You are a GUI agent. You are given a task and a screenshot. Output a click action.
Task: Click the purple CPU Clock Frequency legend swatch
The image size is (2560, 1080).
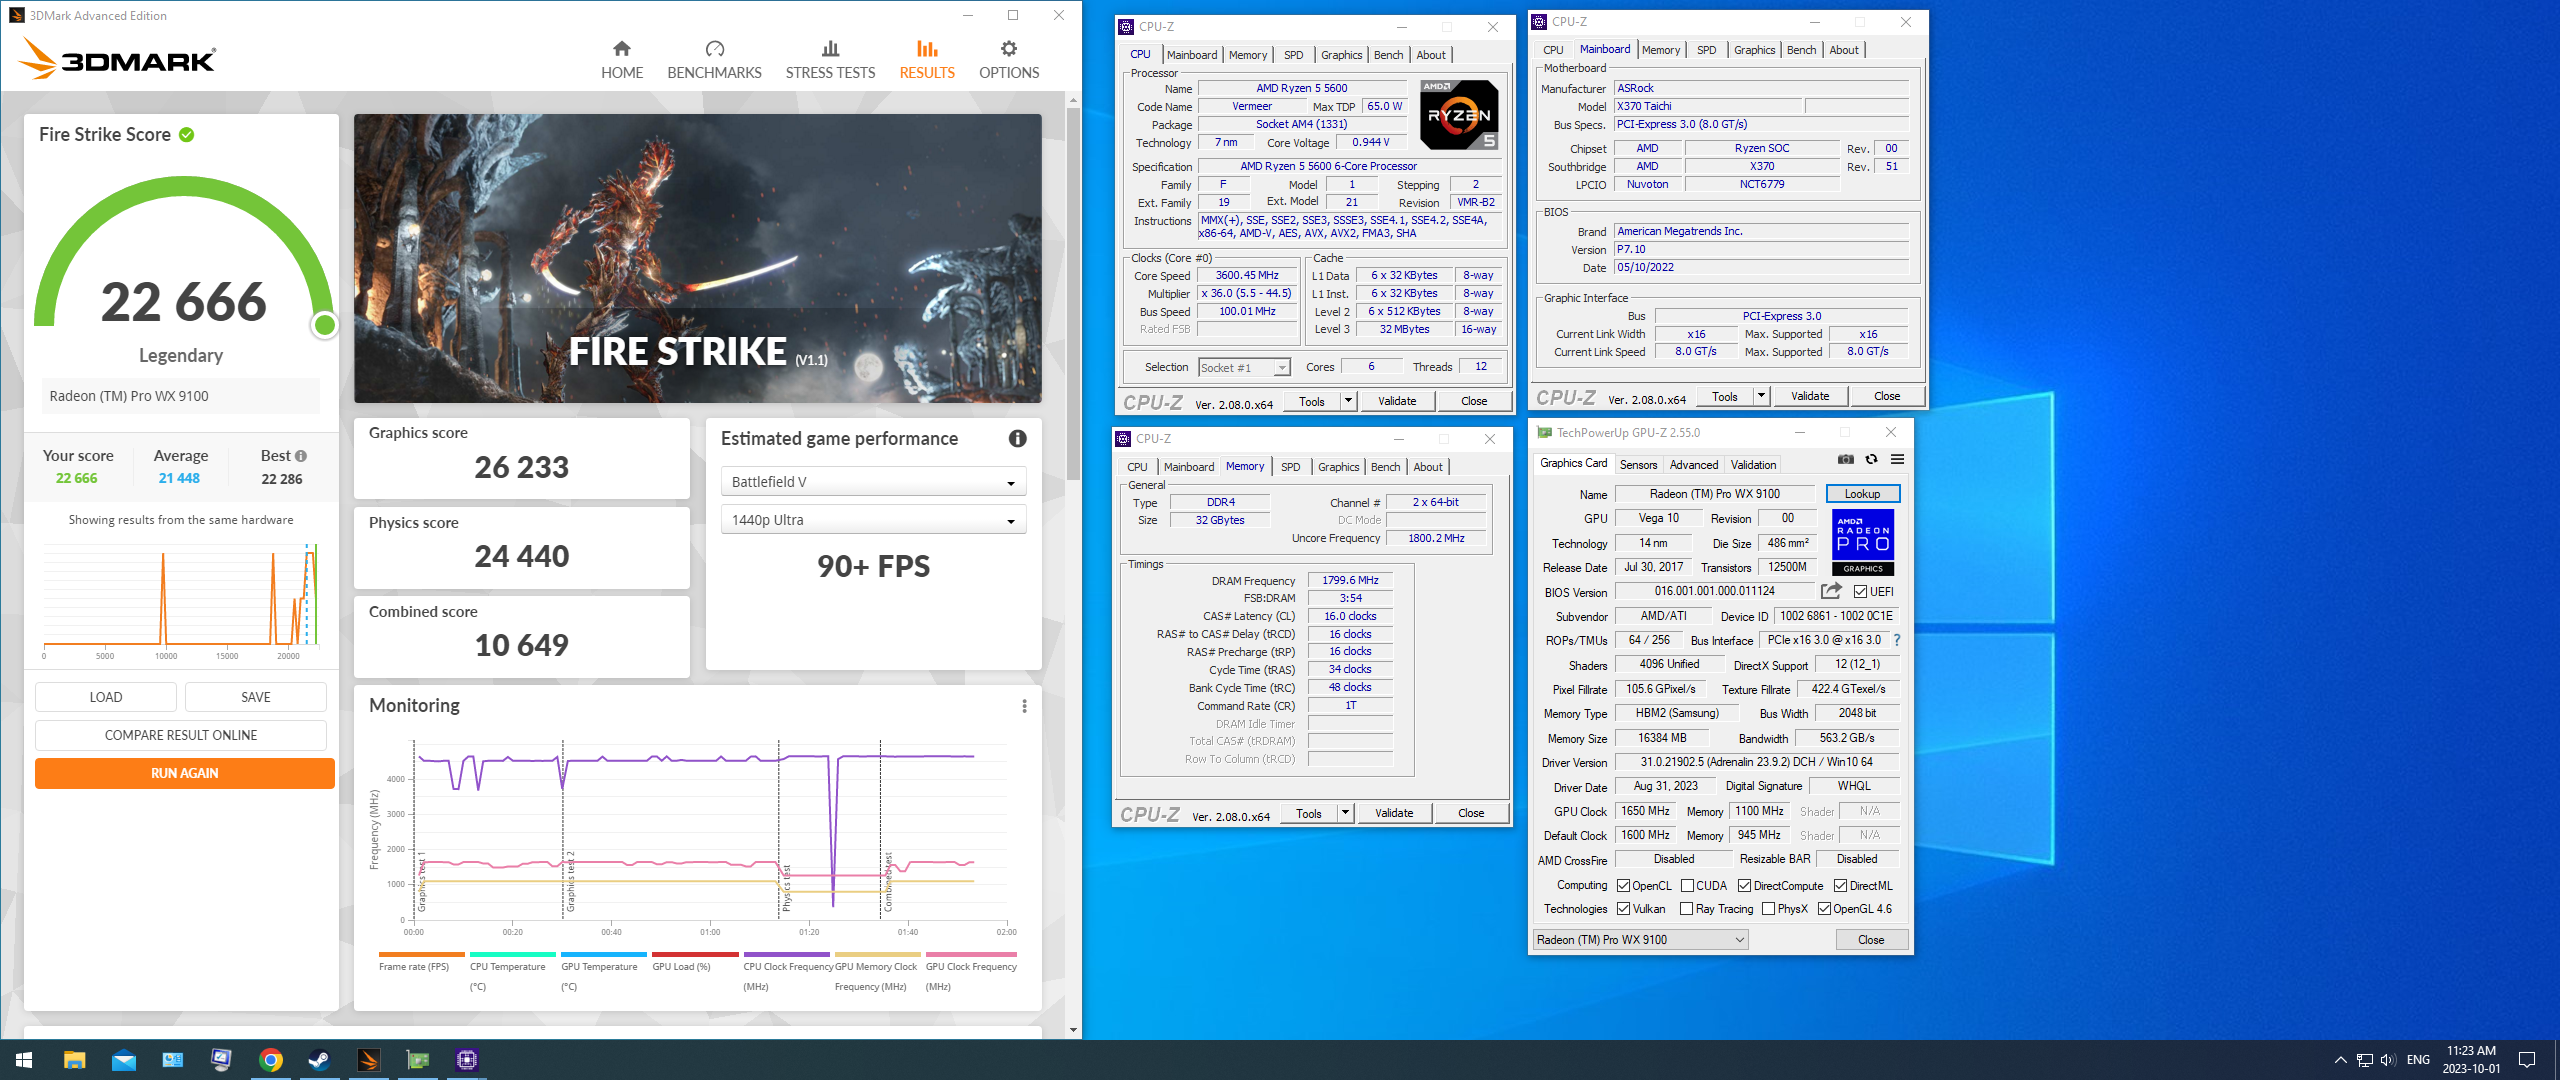[x=786, y=954]
